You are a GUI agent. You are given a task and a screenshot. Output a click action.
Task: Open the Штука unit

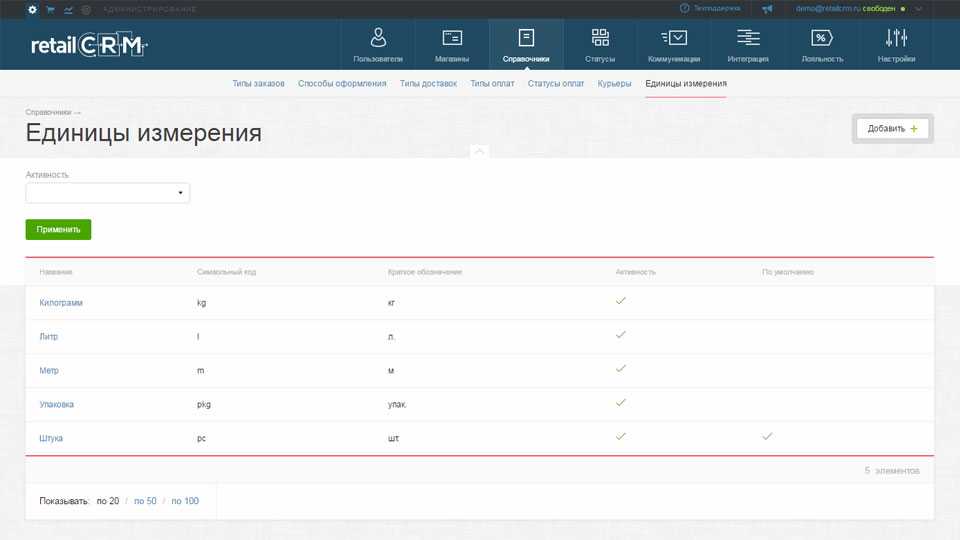click(51, 438)
